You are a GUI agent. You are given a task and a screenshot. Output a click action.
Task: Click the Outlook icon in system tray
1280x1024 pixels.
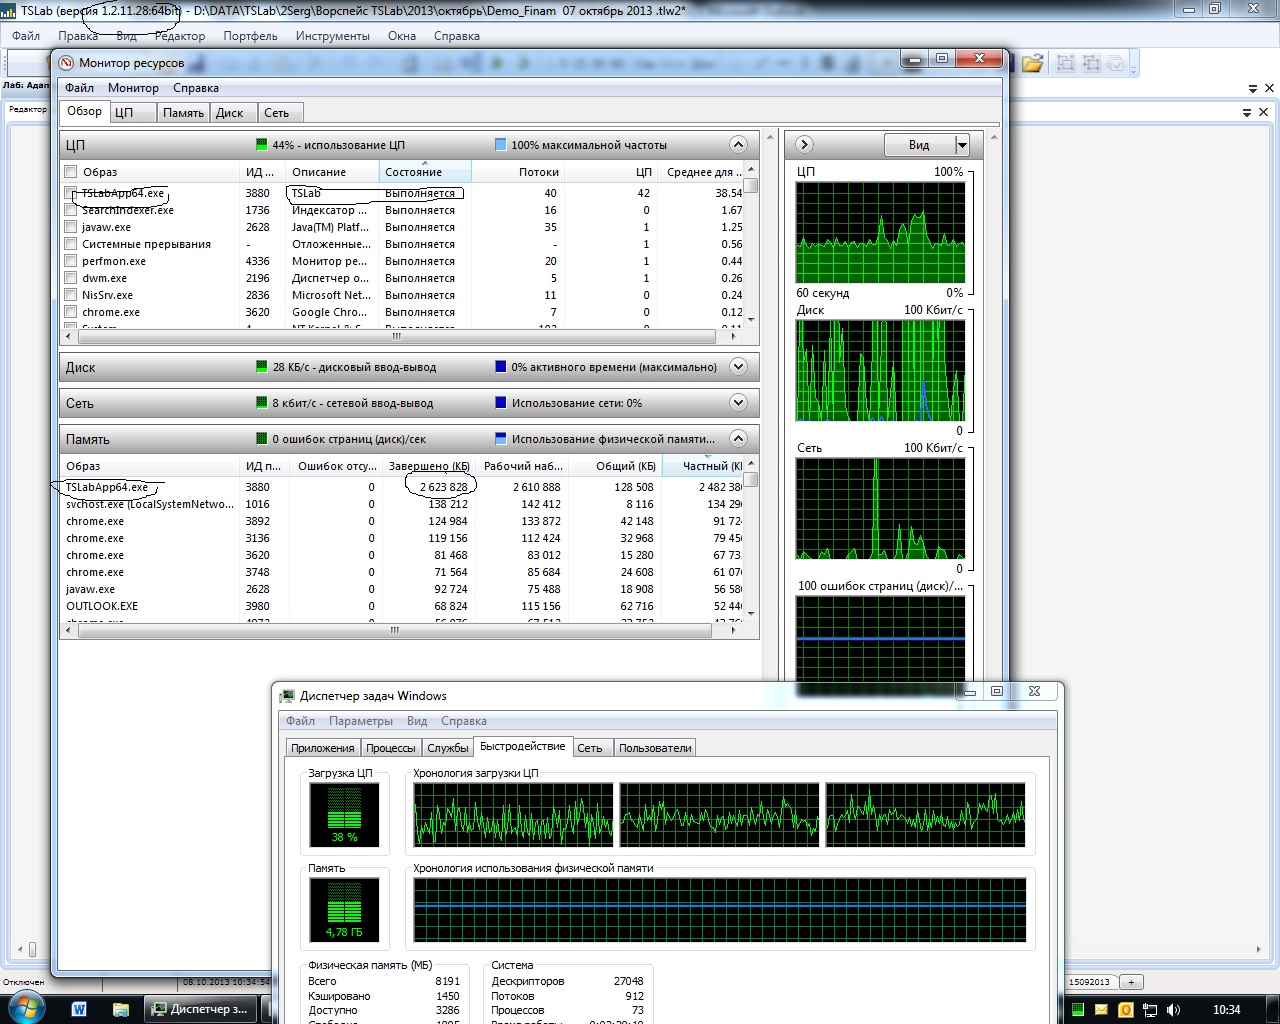1125,1010
